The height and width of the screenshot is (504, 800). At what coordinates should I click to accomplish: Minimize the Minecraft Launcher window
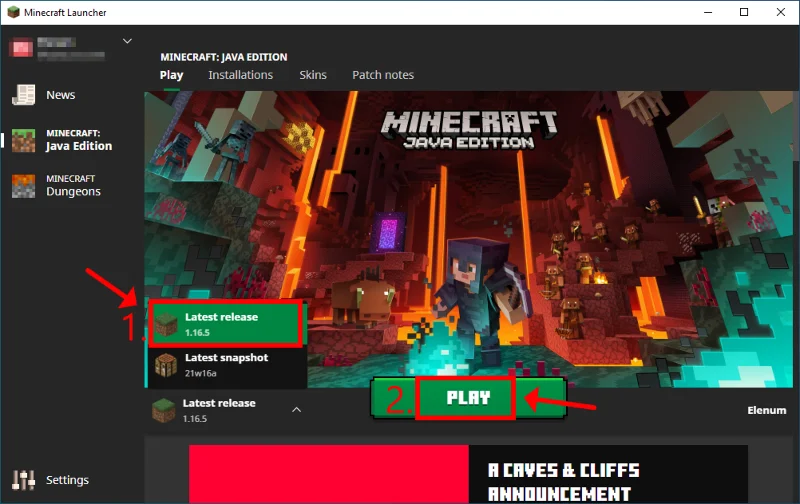708,12
